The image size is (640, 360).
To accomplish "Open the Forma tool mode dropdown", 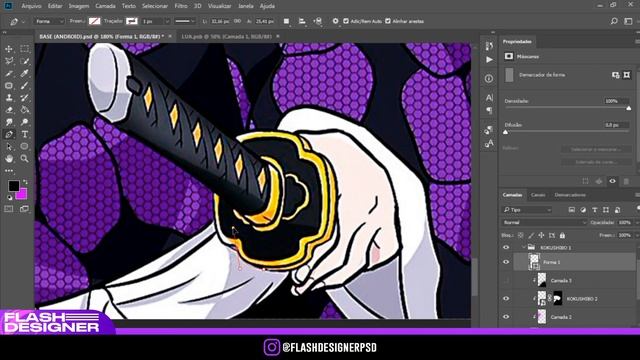I will (49, 21).
